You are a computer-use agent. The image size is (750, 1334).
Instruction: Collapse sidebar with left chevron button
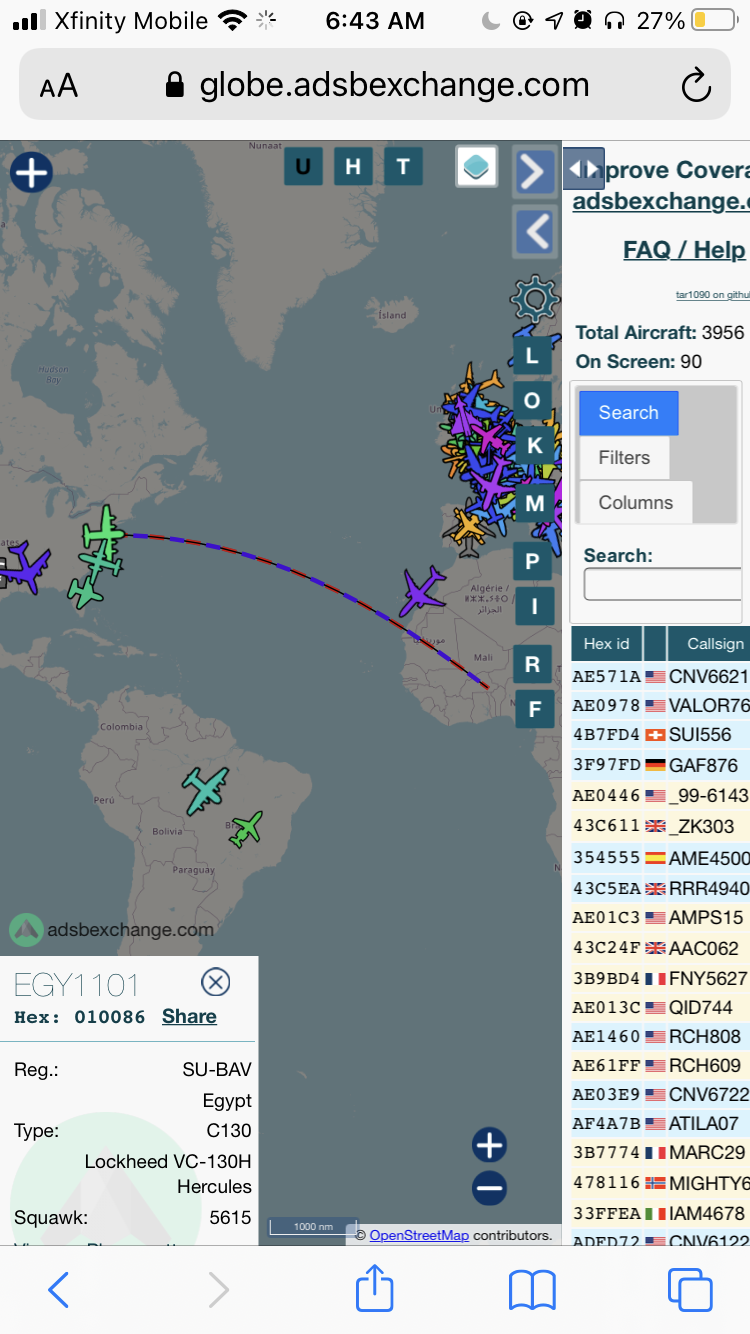(x=534, y=232)
